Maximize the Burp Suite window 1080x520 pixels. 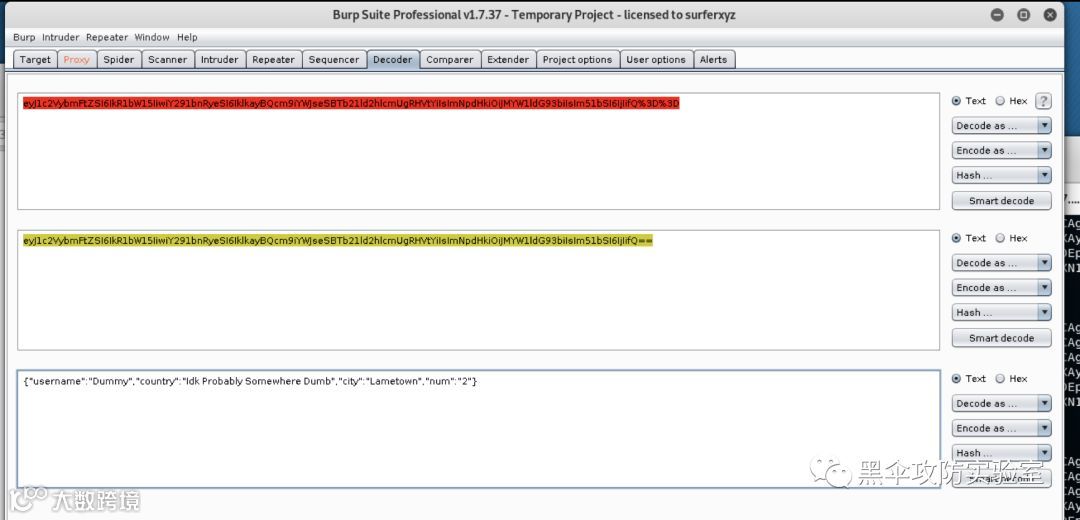[1024, 14]
